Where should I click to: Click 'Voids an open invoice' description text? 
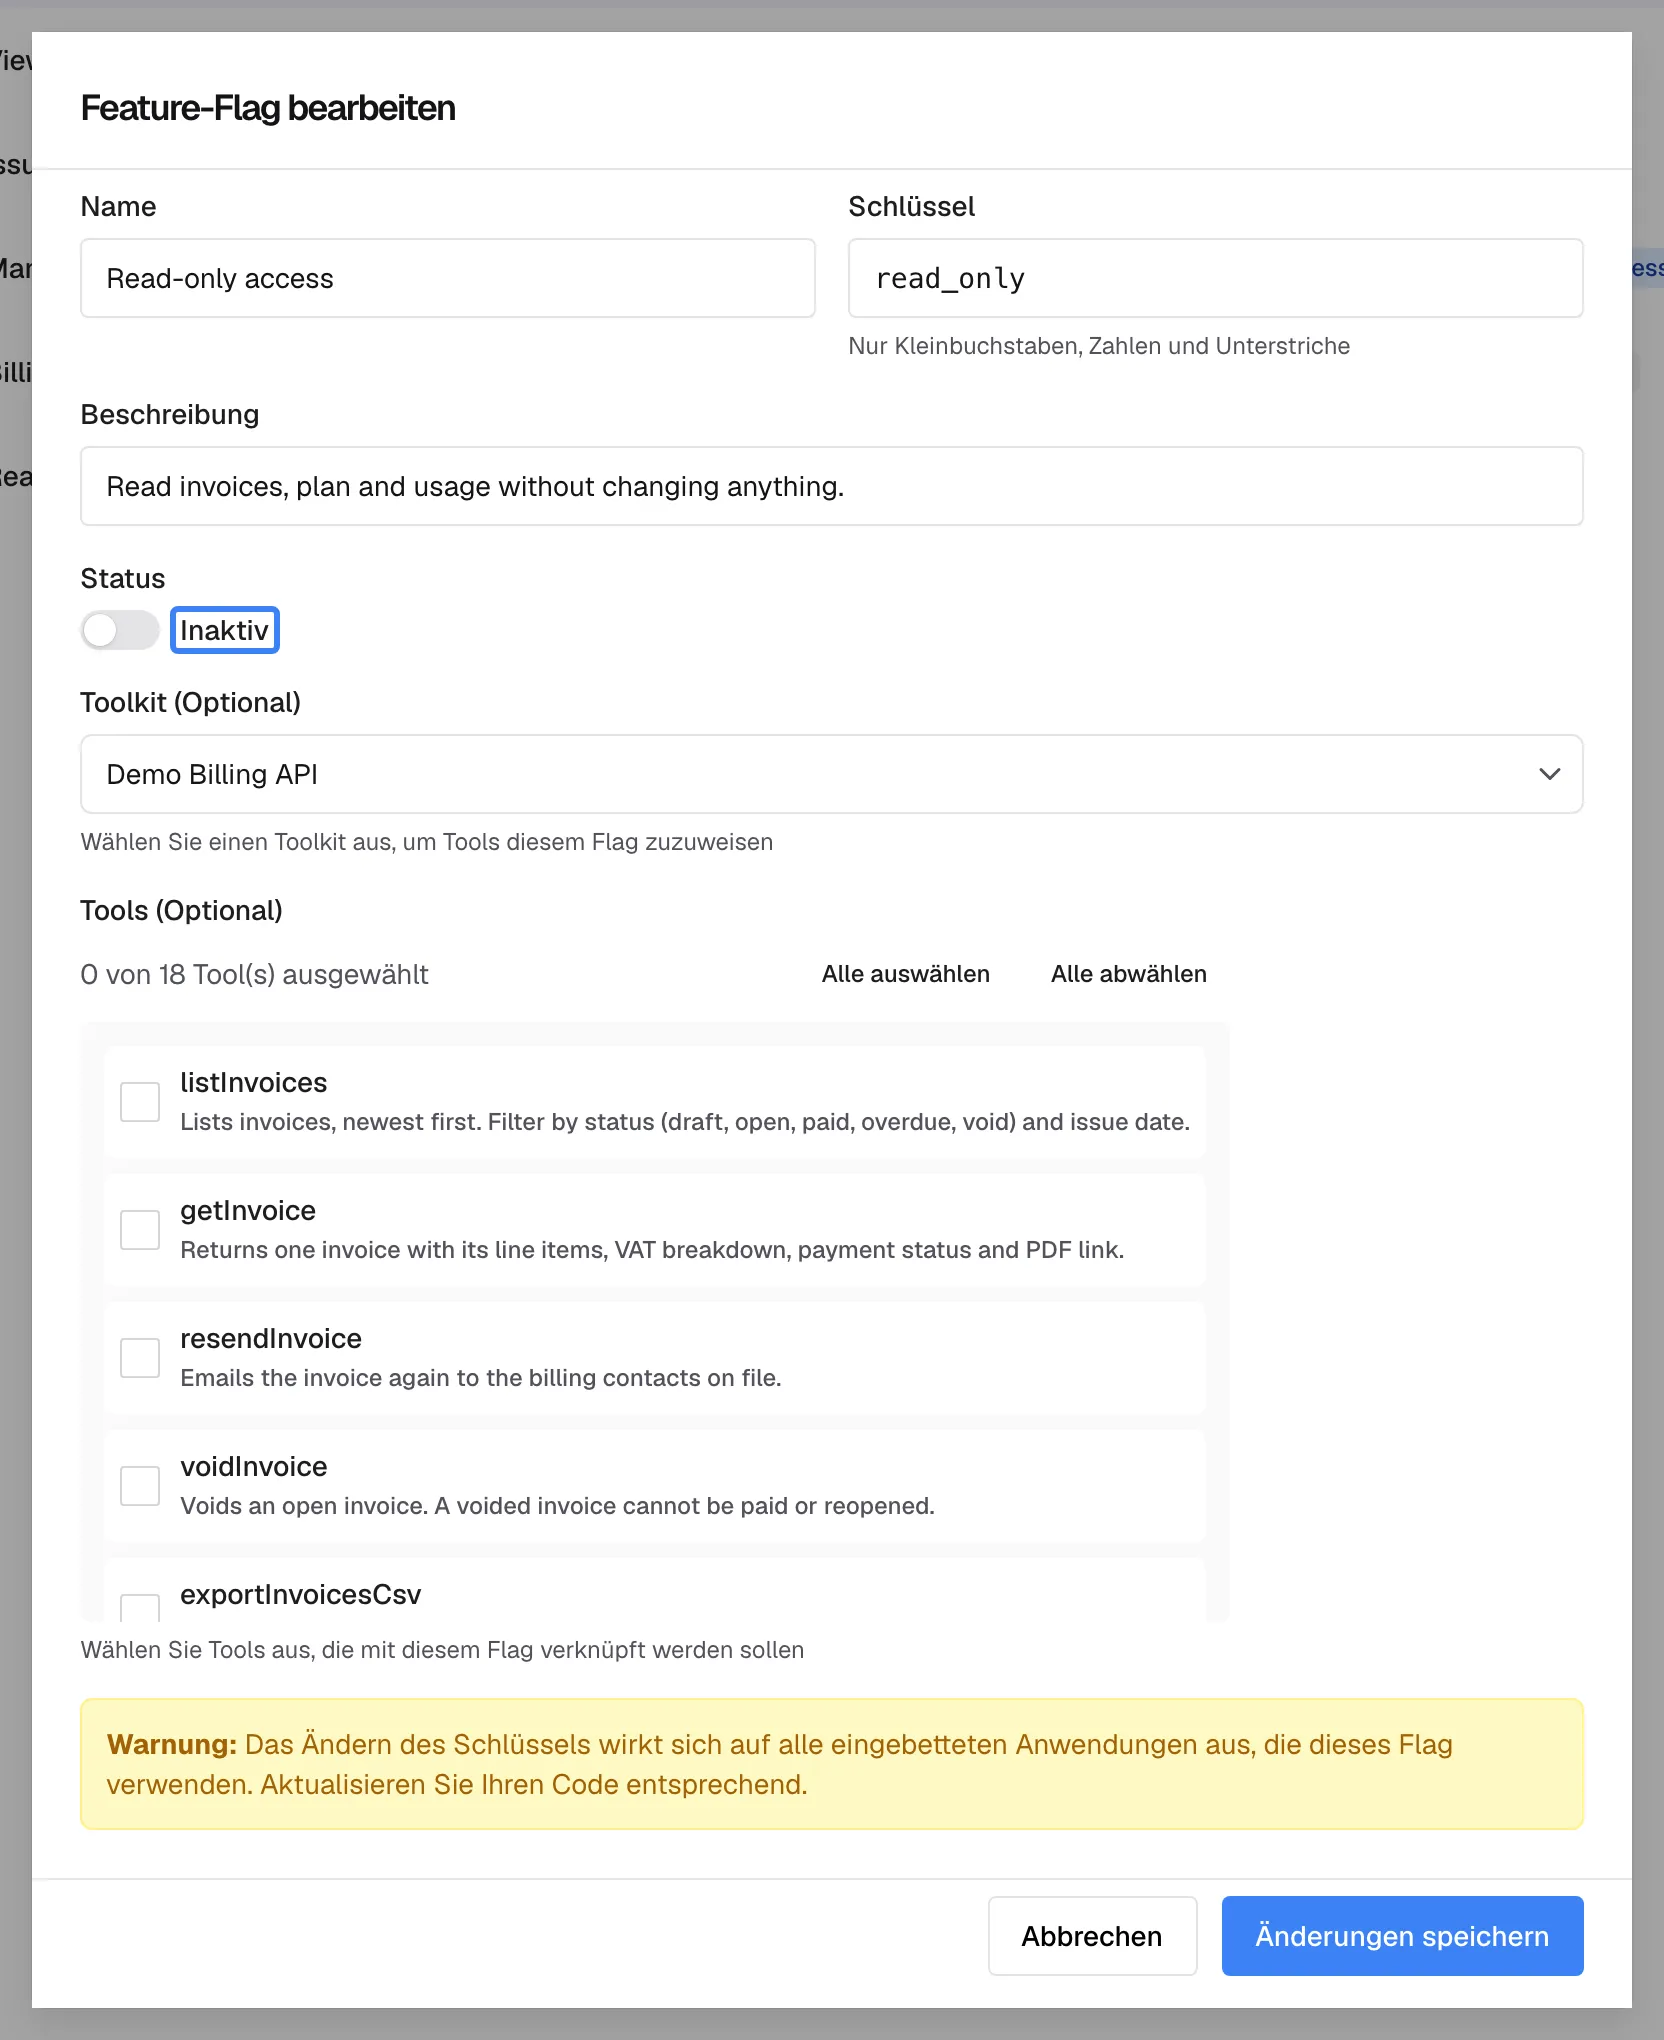click(x=557, y=1506)
